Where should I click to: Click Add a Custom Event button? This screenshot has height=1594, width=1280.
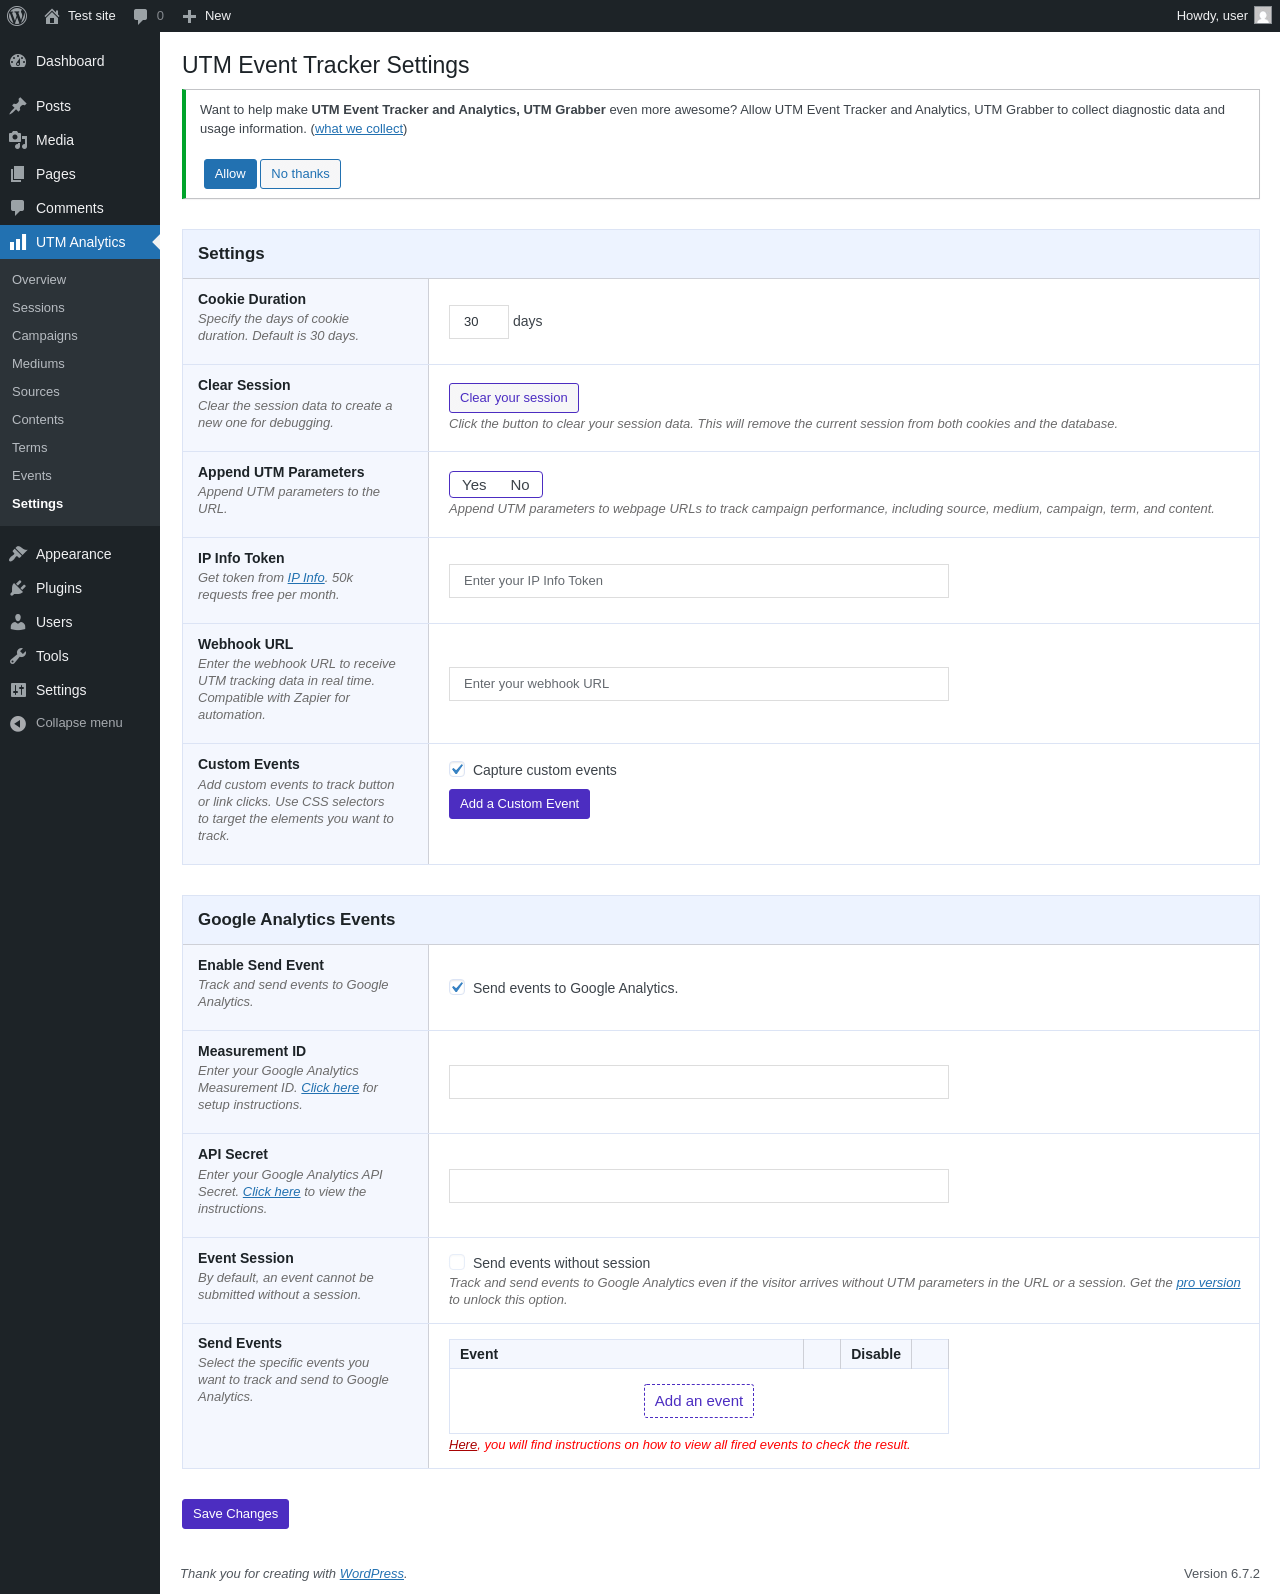[519, 804]
